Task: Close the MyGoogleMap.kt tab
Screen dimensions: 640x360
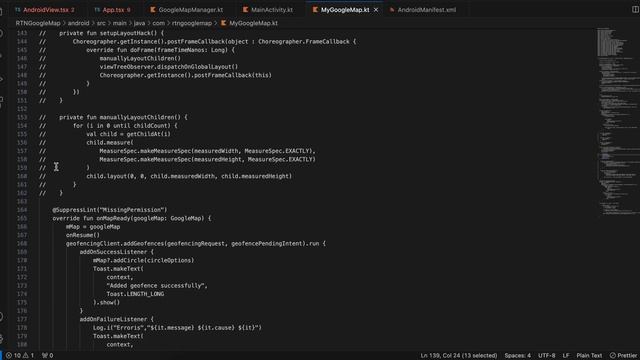Action: pos(376,10)
